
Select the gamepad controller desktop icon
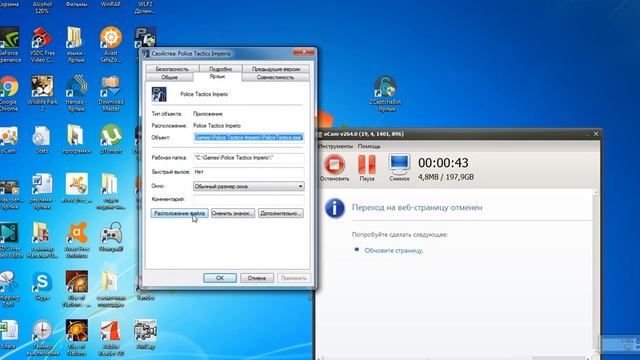pyautogui.click(x=111, y=237)
